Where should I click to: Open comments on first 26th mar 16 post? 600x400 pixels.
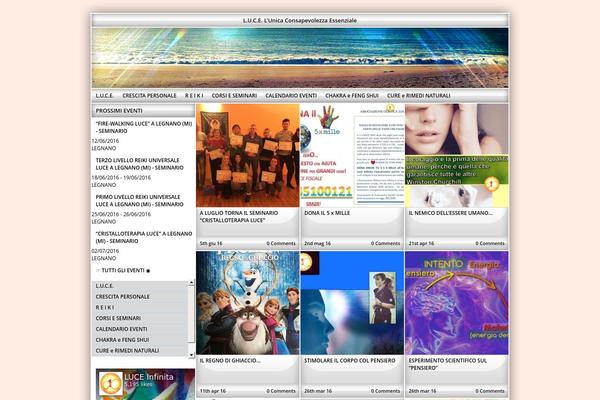(x=385, y=391)
